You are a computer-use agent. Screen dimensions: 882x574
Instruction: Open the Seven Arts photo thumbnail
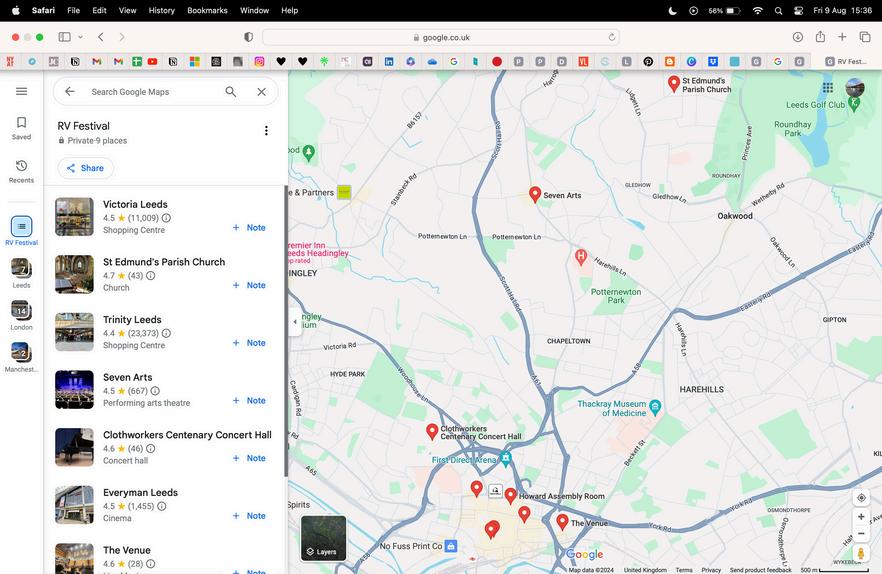[74, 389]
